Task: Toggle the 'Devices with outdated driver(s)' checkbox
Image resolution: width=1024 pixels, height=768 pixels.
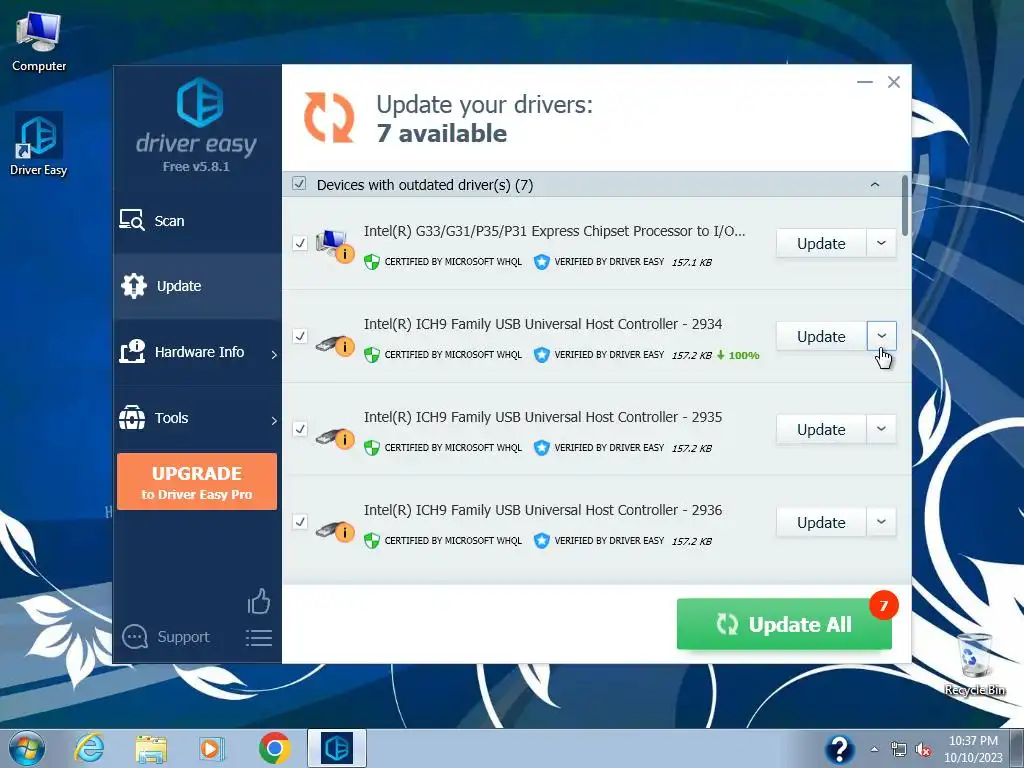Action: pyautogui.click(x=299, y=184)
